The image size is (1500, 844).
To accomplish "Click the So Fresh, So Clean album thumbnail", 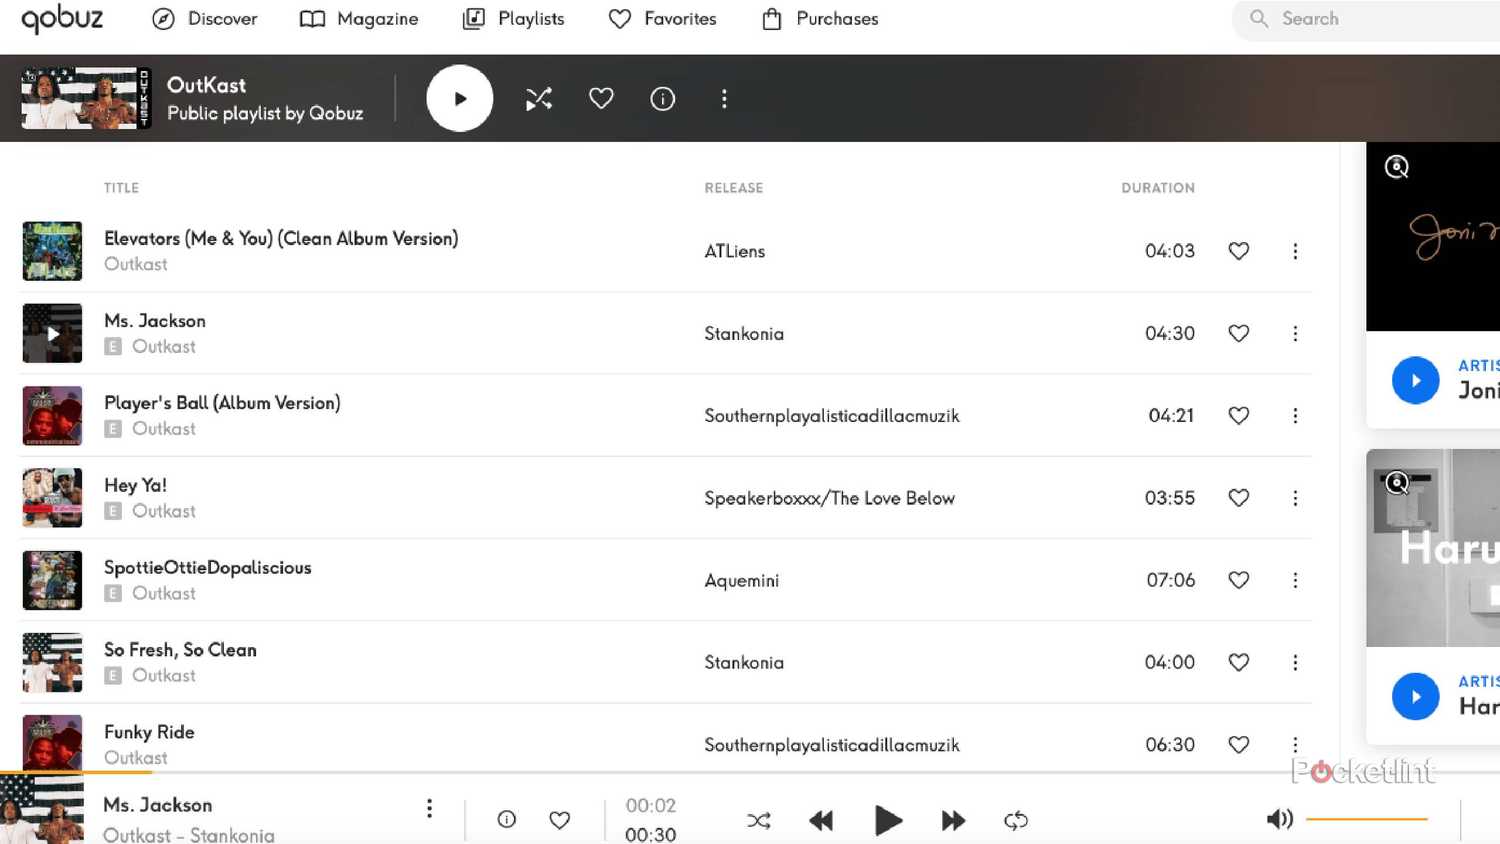I will (x=52, y=662).
